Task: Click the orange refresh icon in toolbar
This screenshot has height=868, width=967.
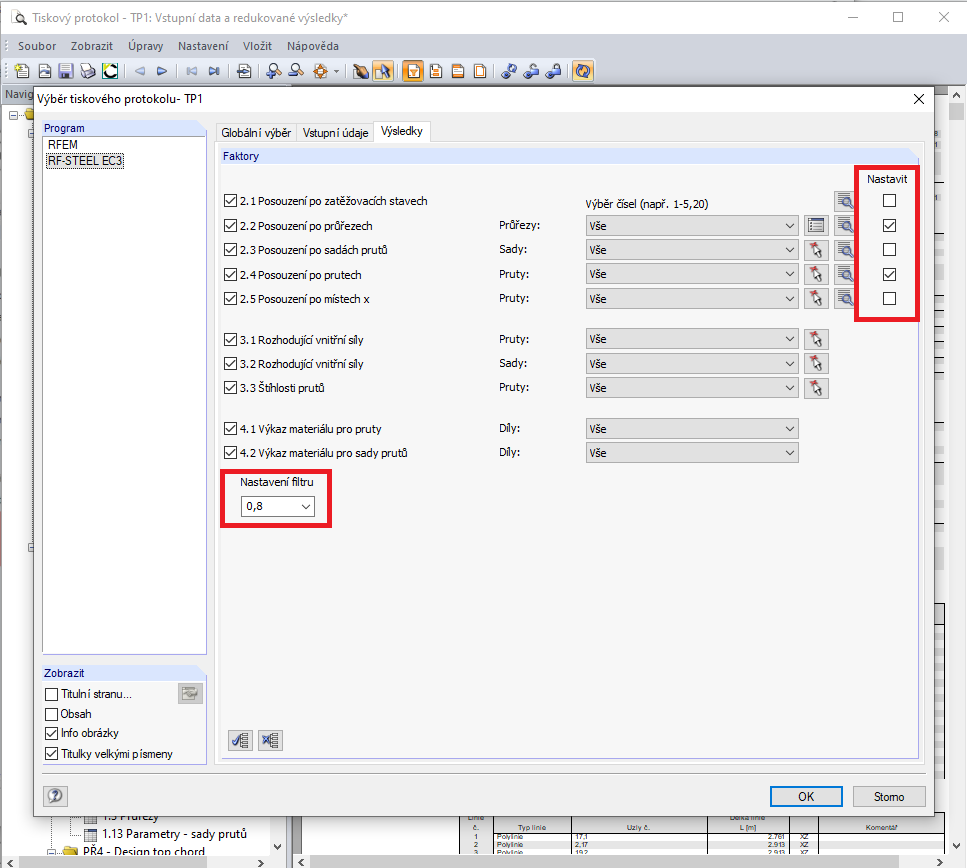Action: [582, 71]
